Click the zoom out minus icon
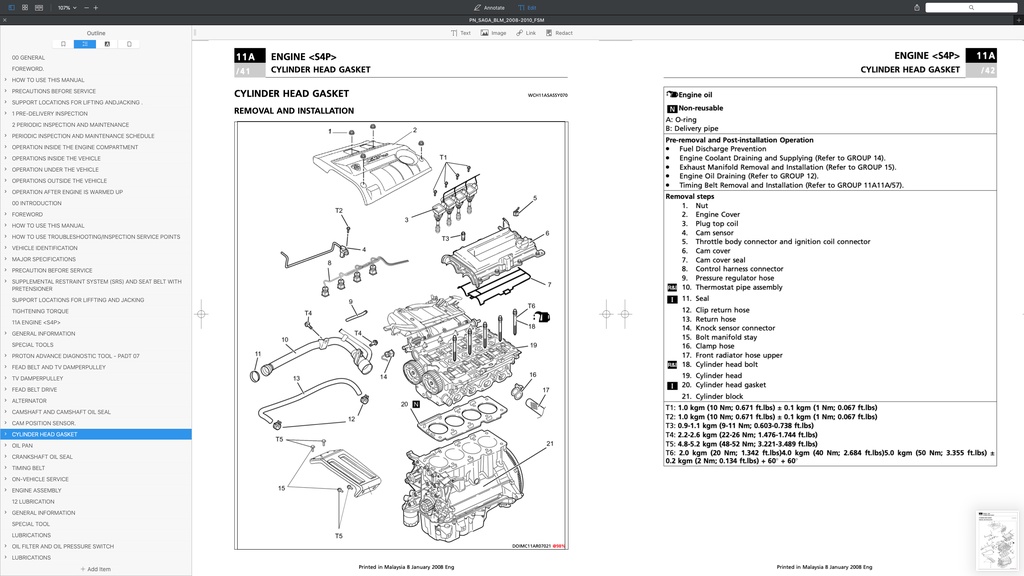This screenshot has height=576, width=1024. [86, 8]
